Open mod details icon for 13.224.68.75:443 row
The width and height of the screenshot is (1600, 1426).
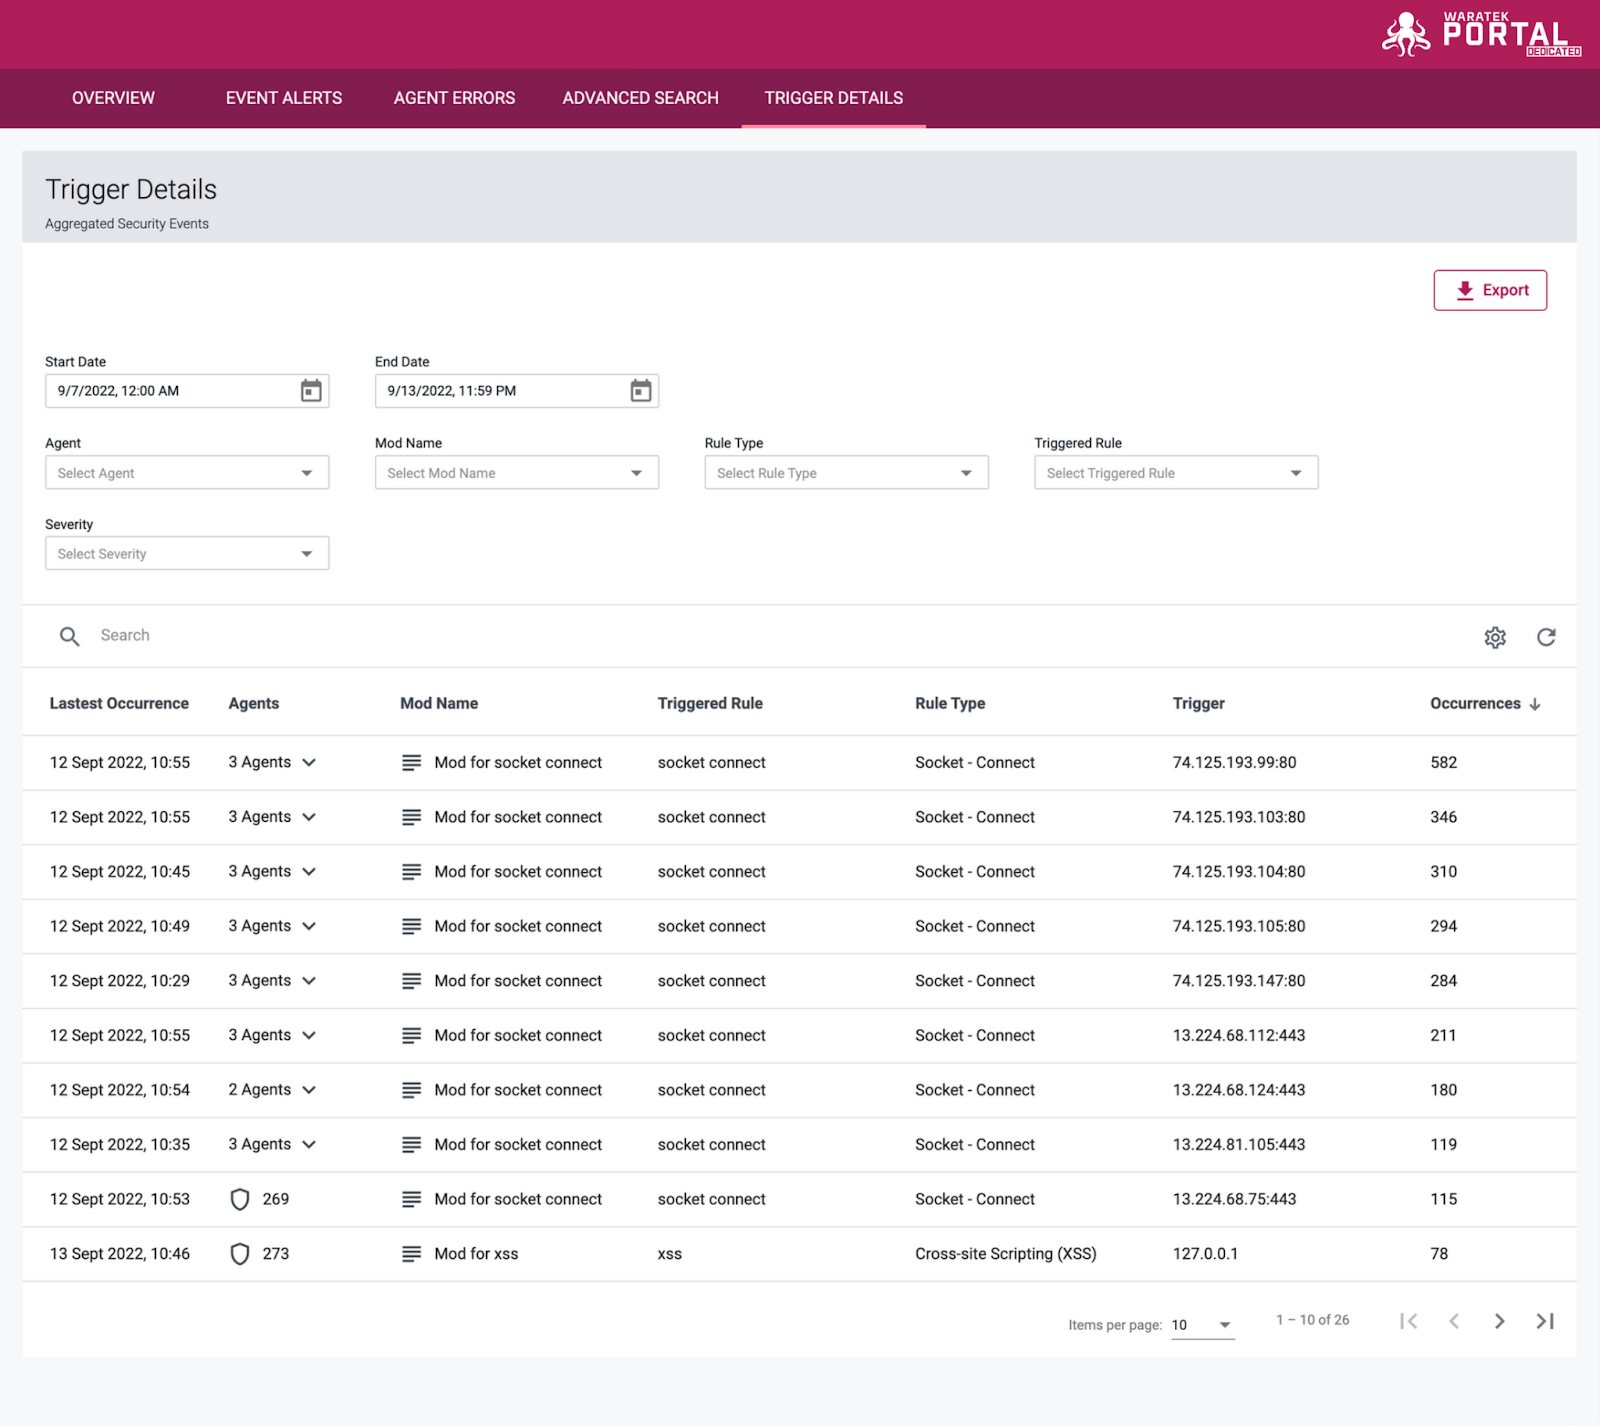point(411,1199)
